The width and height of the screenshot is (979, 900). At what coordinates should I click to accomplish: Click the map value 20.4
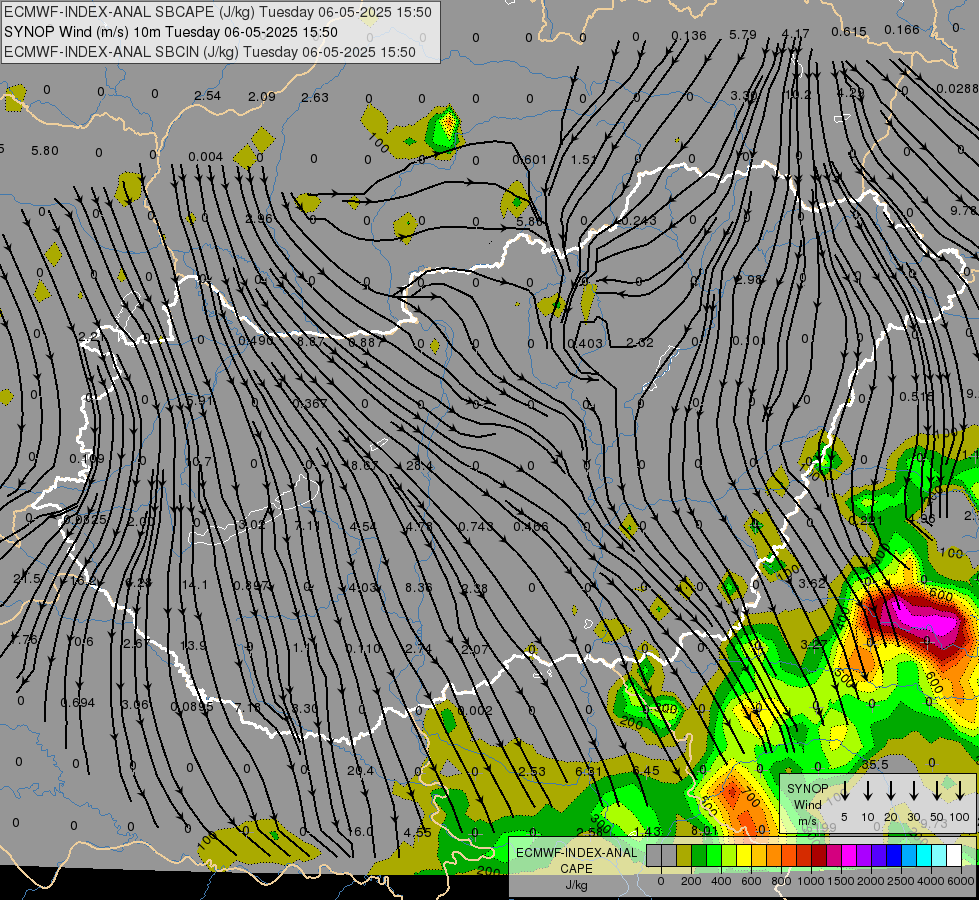(x=360, y=771)
